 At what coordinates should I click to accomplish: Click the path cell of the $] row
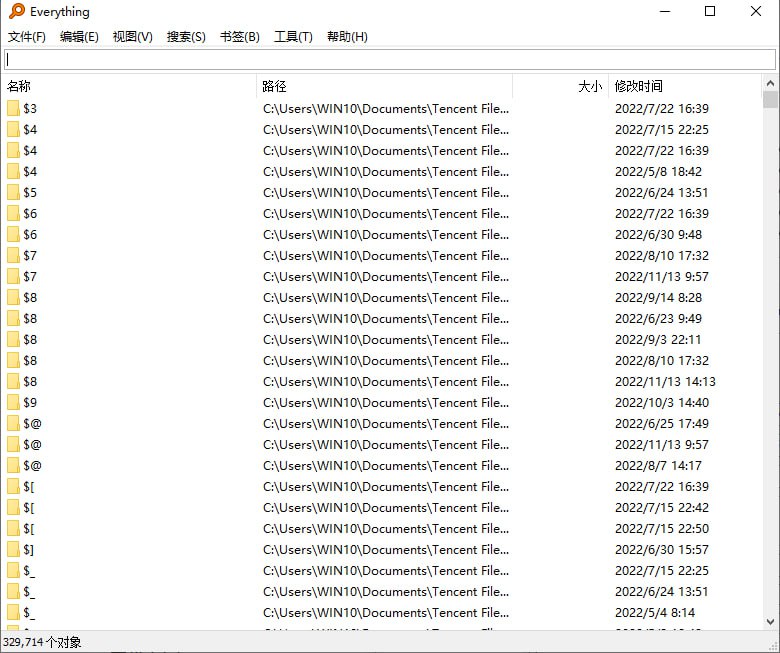tap(386, 550)
